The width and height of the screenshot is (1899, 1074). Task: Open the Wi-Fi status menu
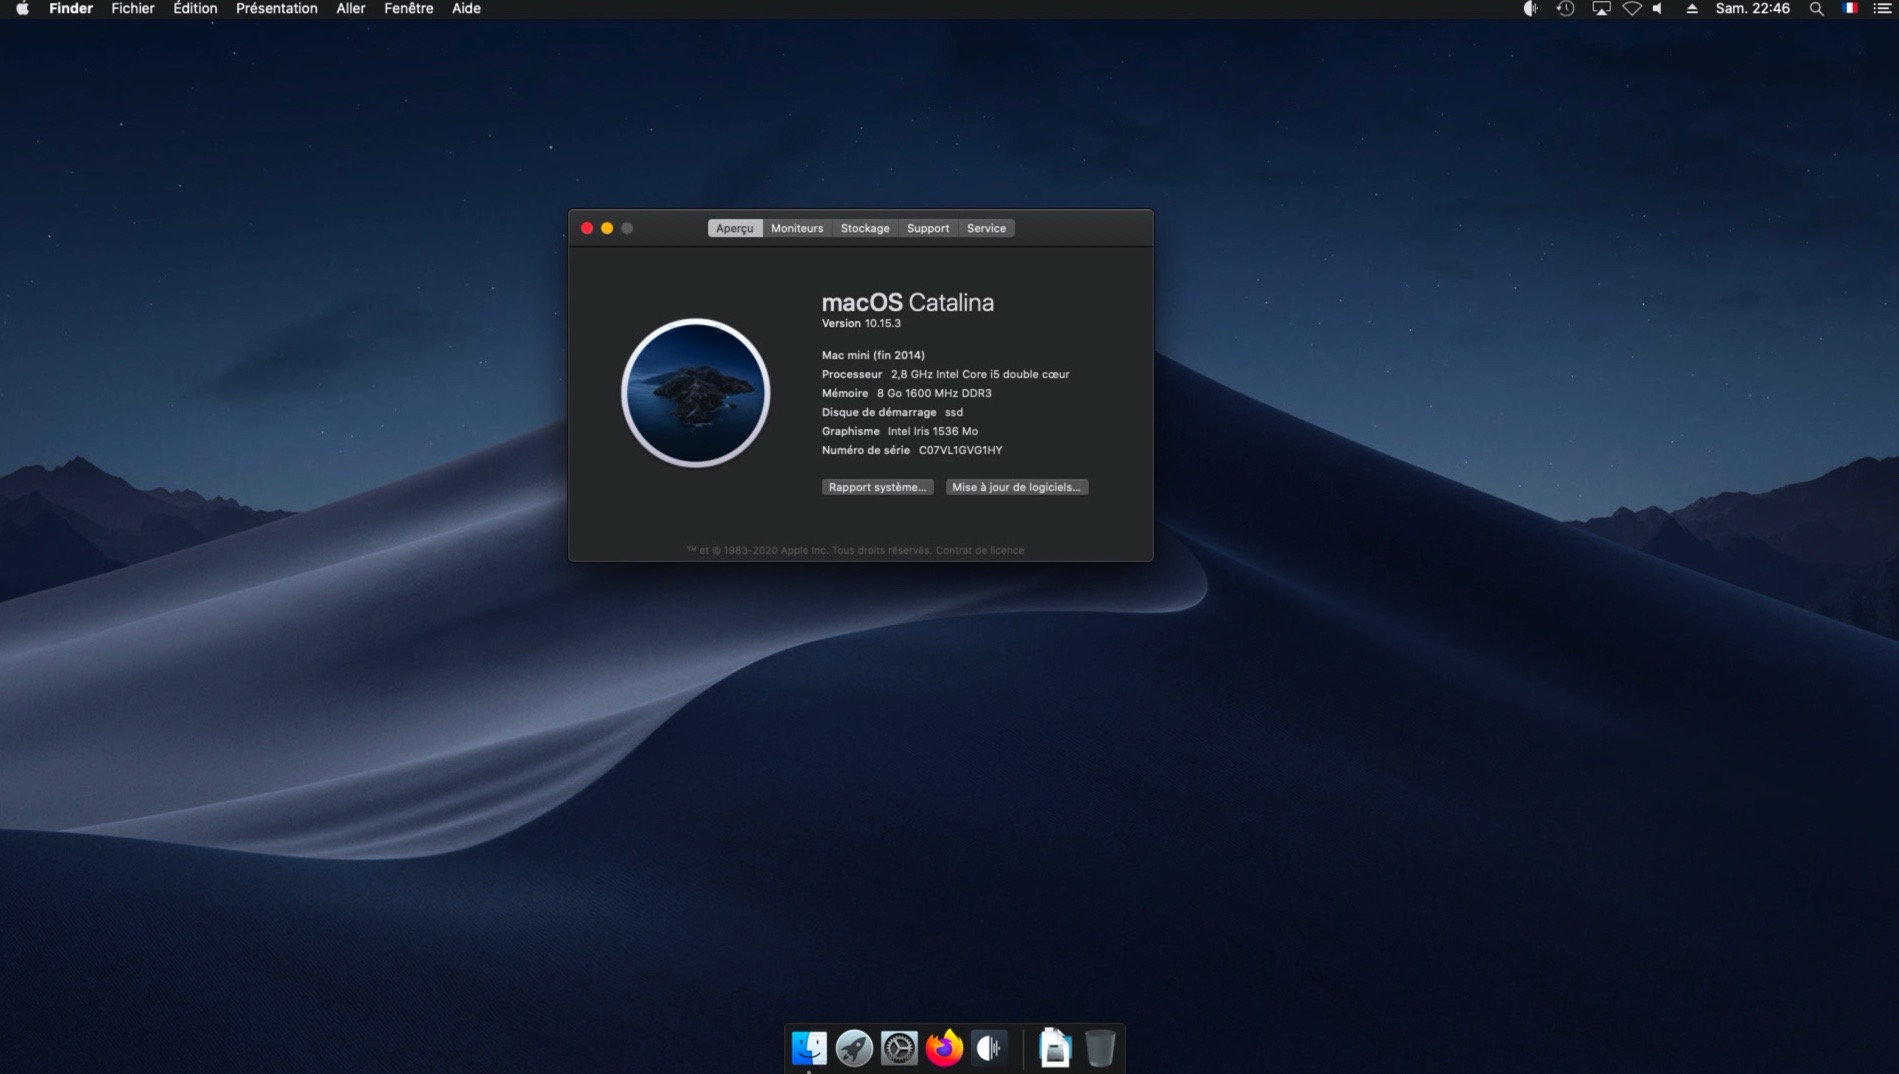[x=1632, y=9]
